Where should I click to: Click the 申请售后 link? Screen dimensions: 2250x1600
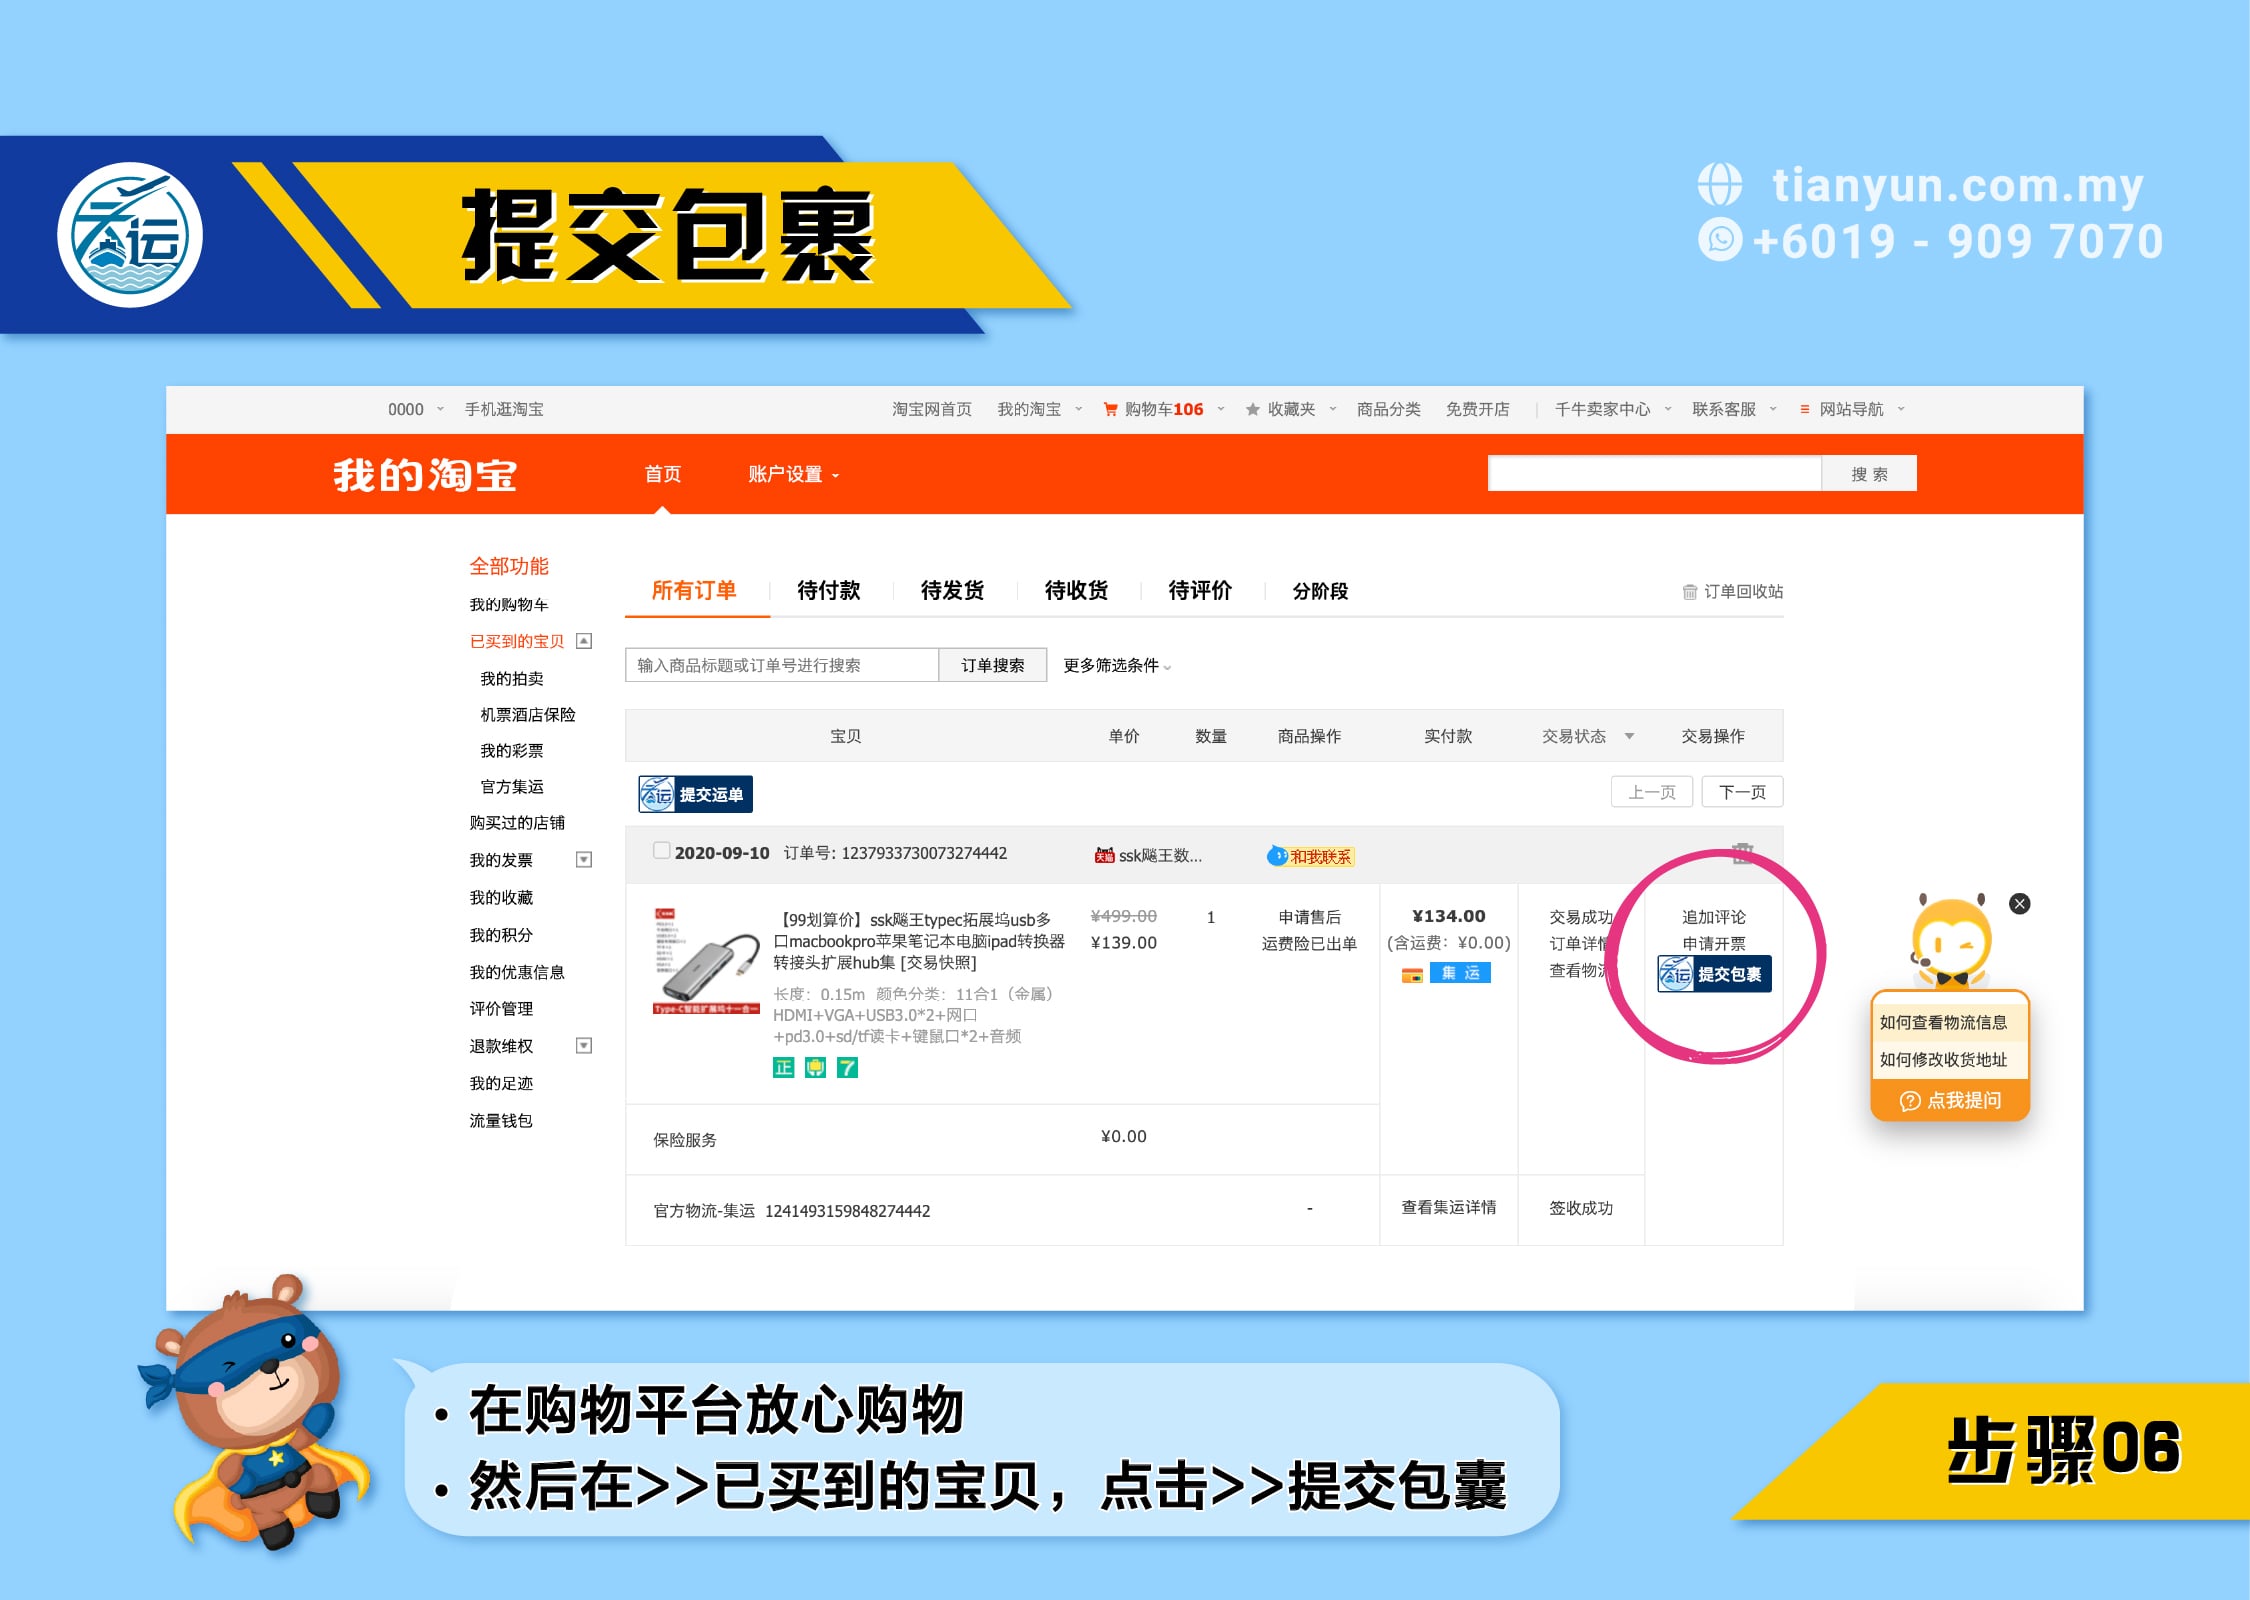click(x=1309, y=917)
